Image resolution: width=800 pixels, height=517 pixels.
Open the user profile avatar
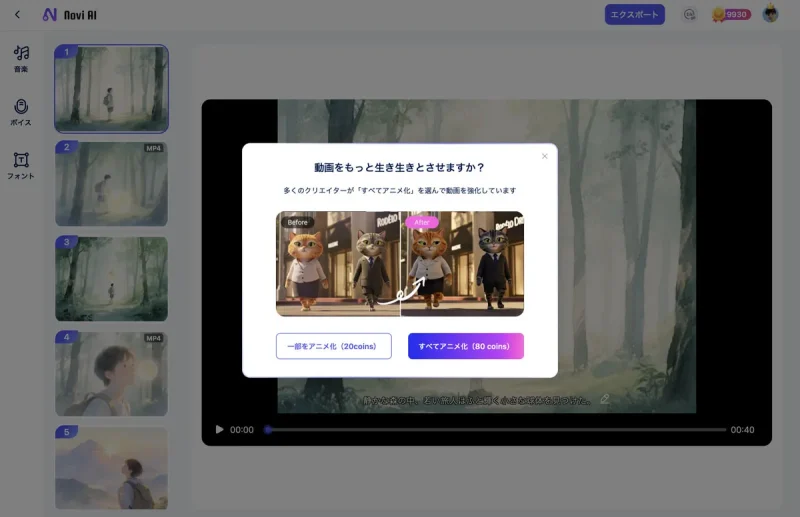coord(770,15)
